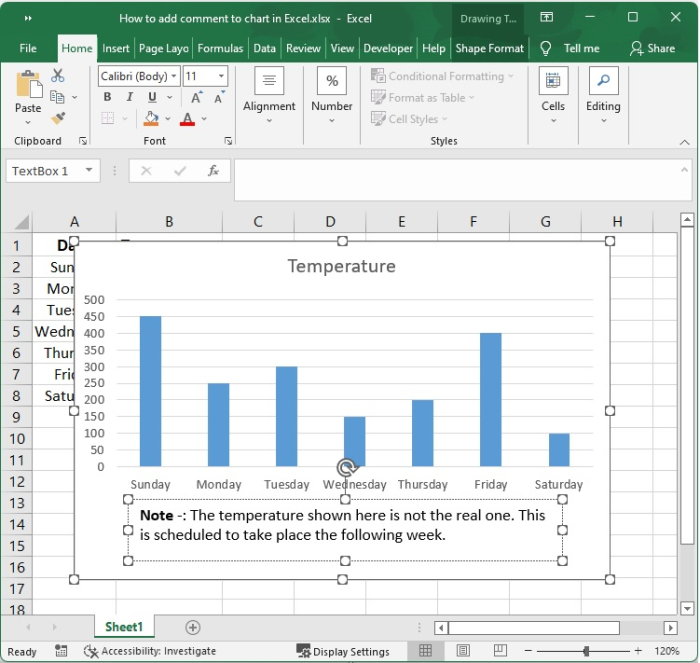
Task: Click the Insert Function fx icon
Action: pyautogui.click(x=213, y=171)
